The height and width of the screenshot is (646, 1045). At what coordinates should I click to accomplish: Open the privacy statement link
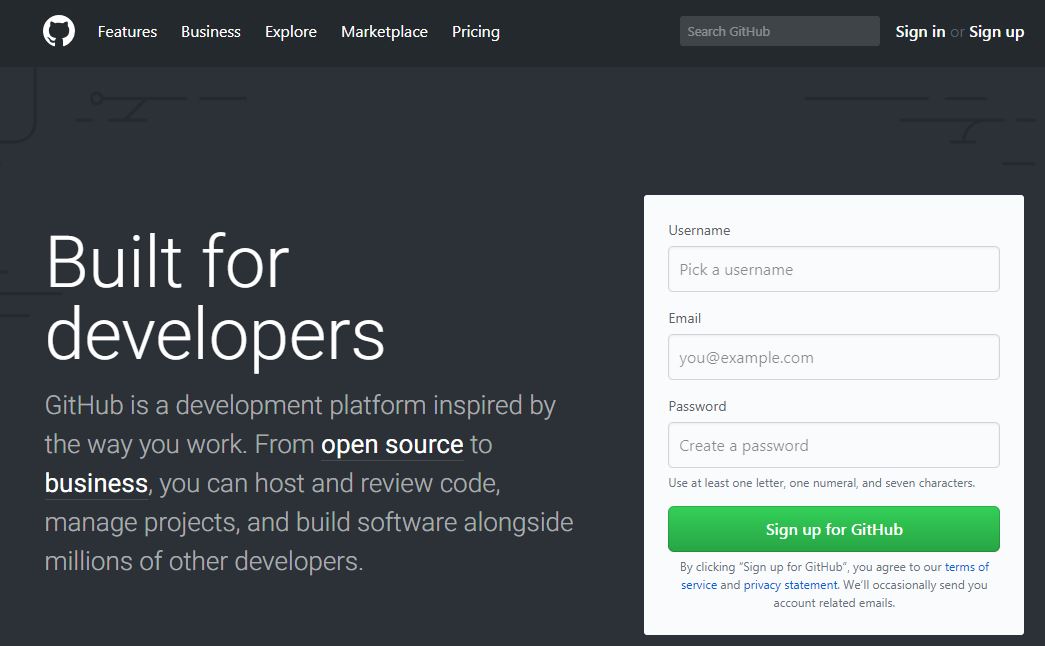pyautogui.click(x=791, y=585)
